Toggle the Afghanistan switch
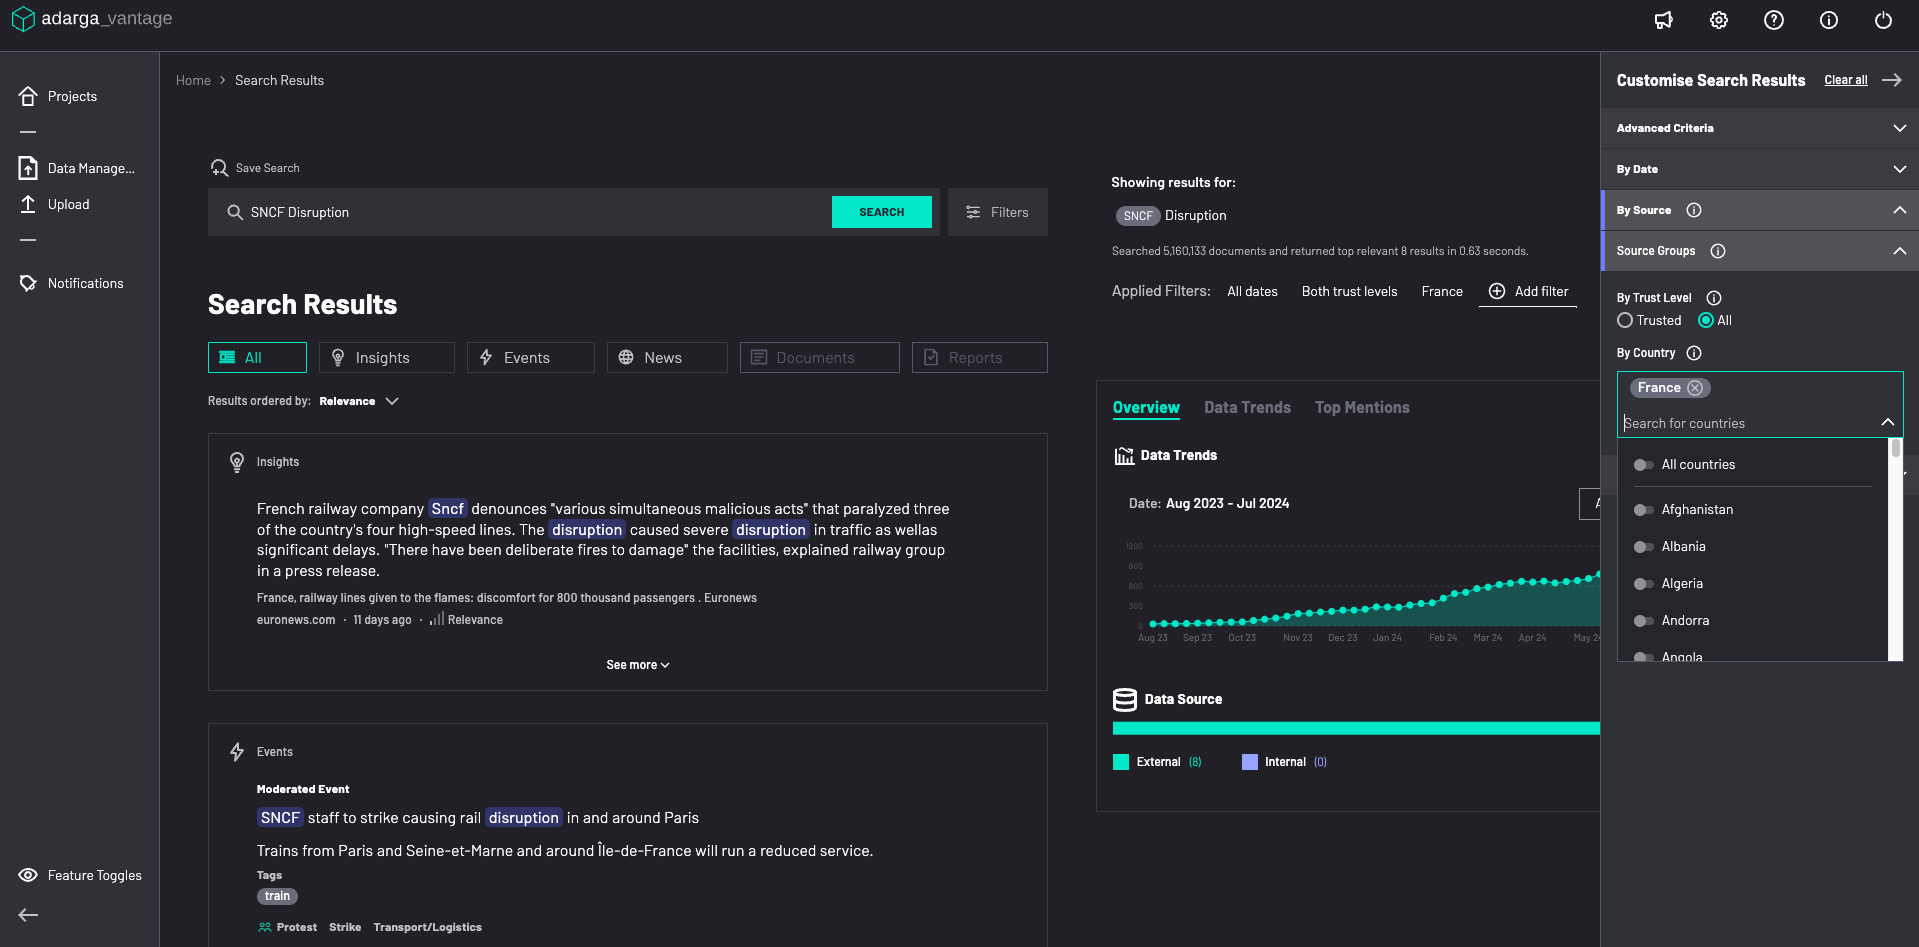The image size is (1919, 947). tap(1643, 510)
